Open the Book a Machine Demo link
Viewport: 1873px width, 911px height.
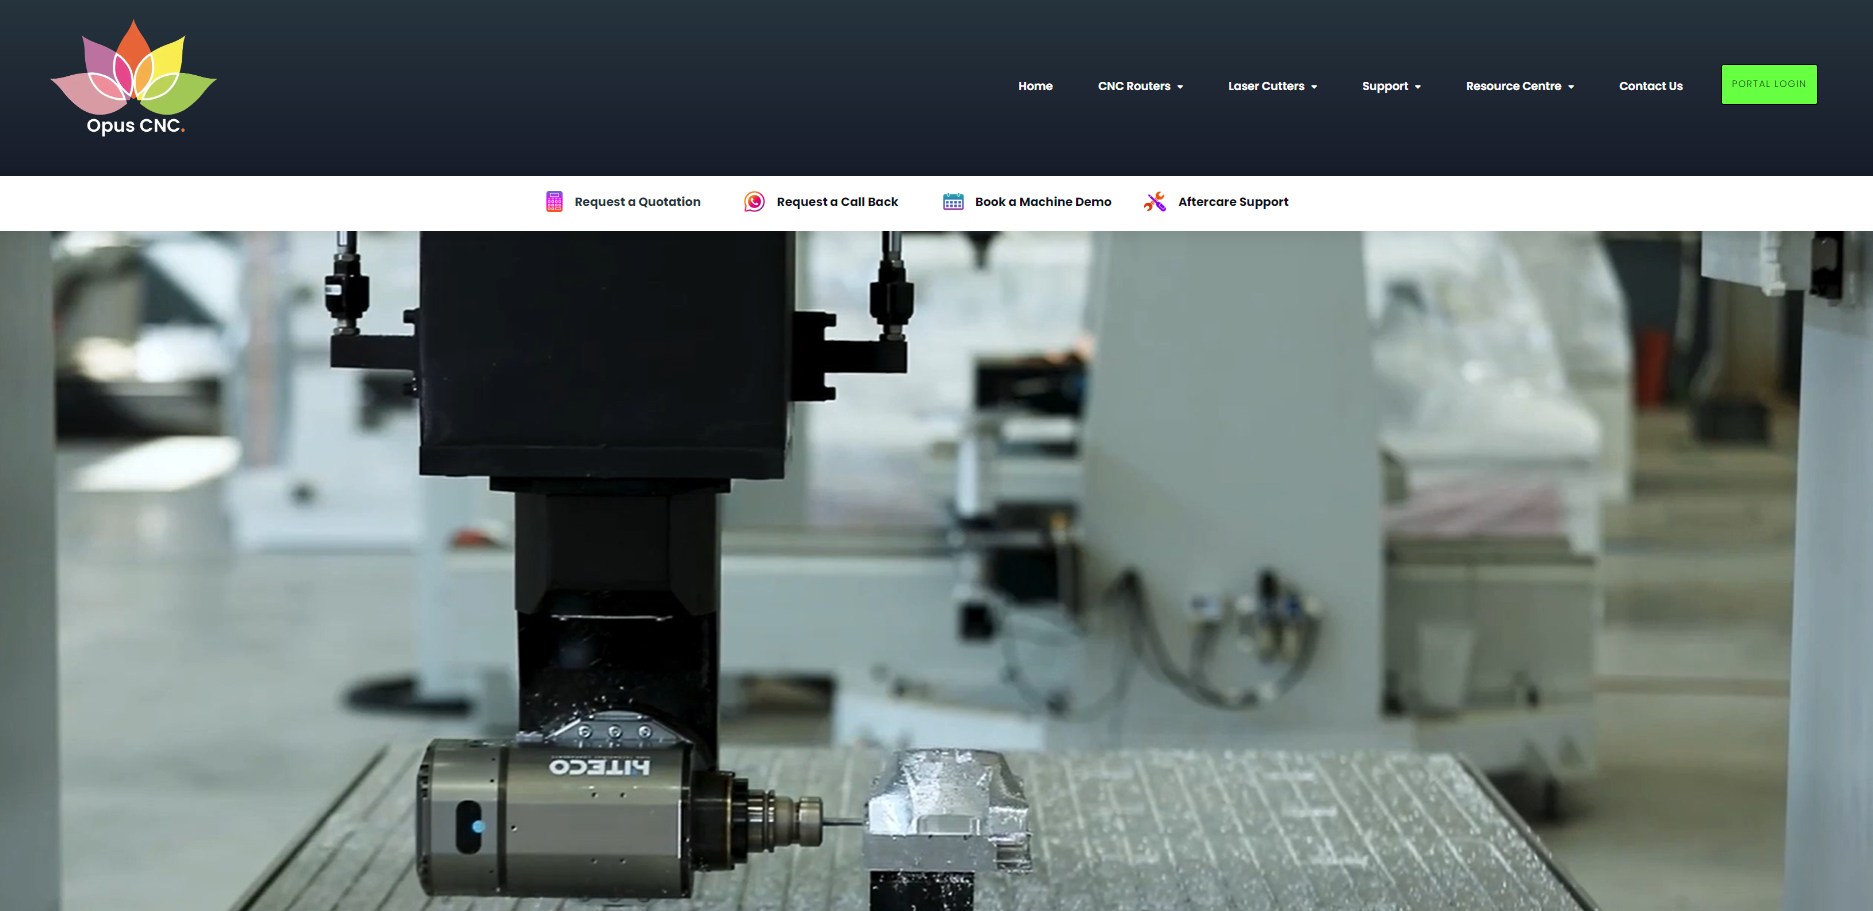point(1043,201)
